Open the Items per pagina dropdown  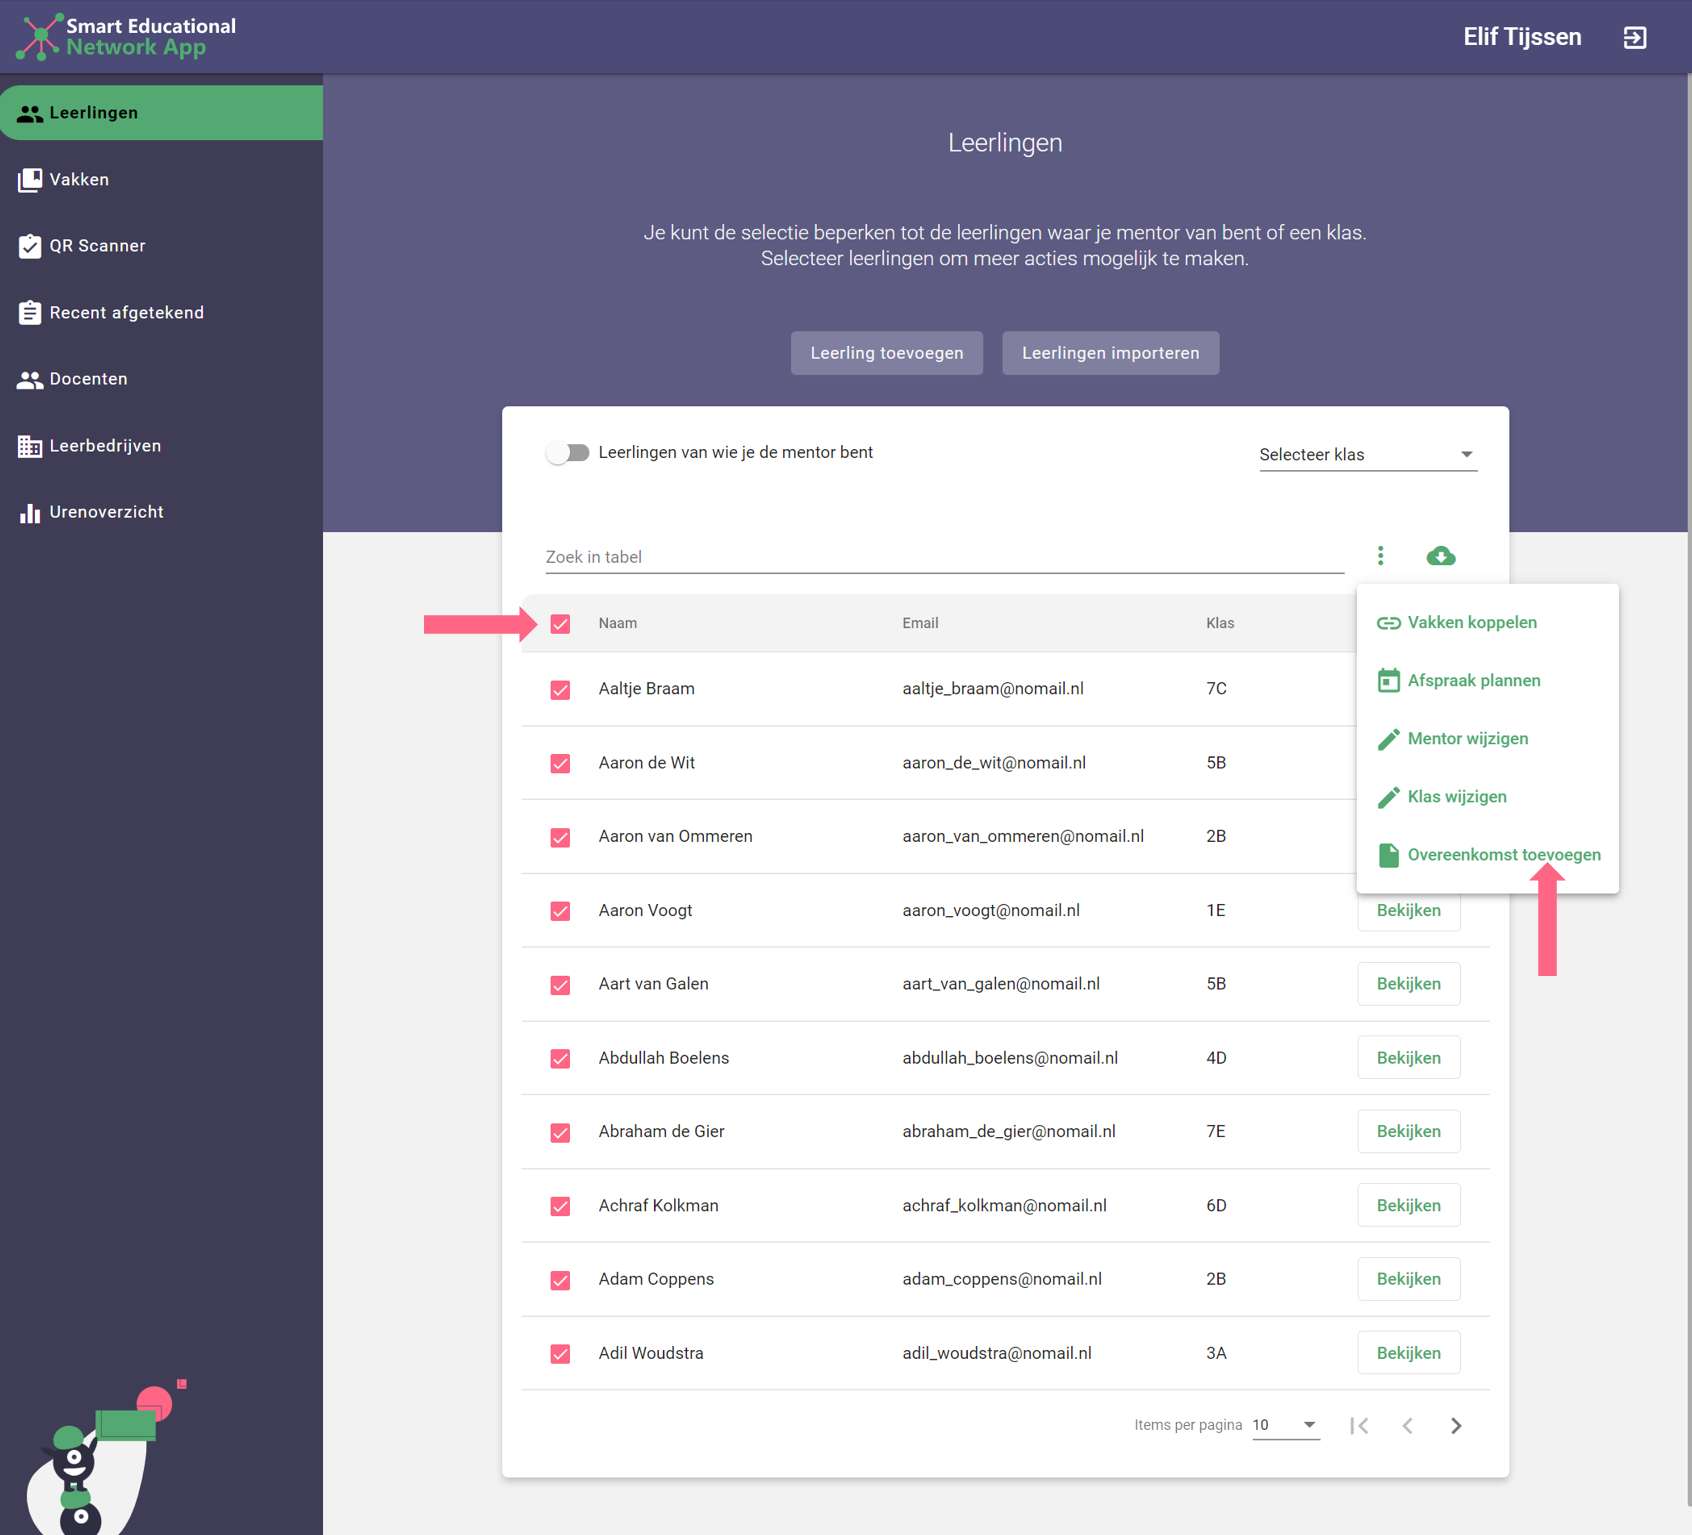point(1285,1425)
